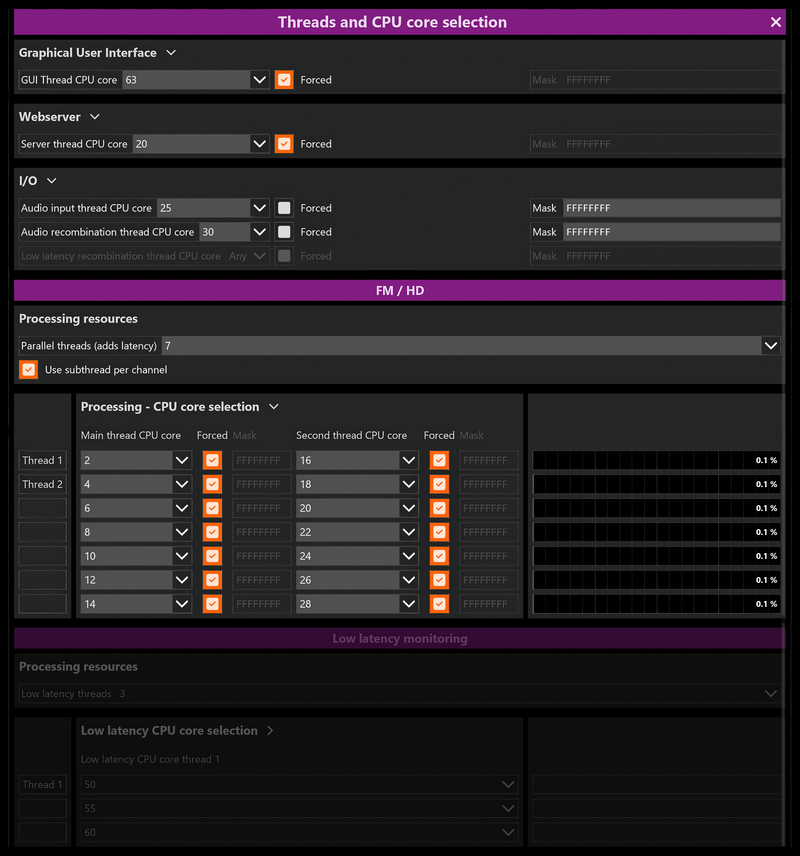Click the Low latency monitoring header
The height and width of the screenshot is (856, 800).
[x=400, y=638]
